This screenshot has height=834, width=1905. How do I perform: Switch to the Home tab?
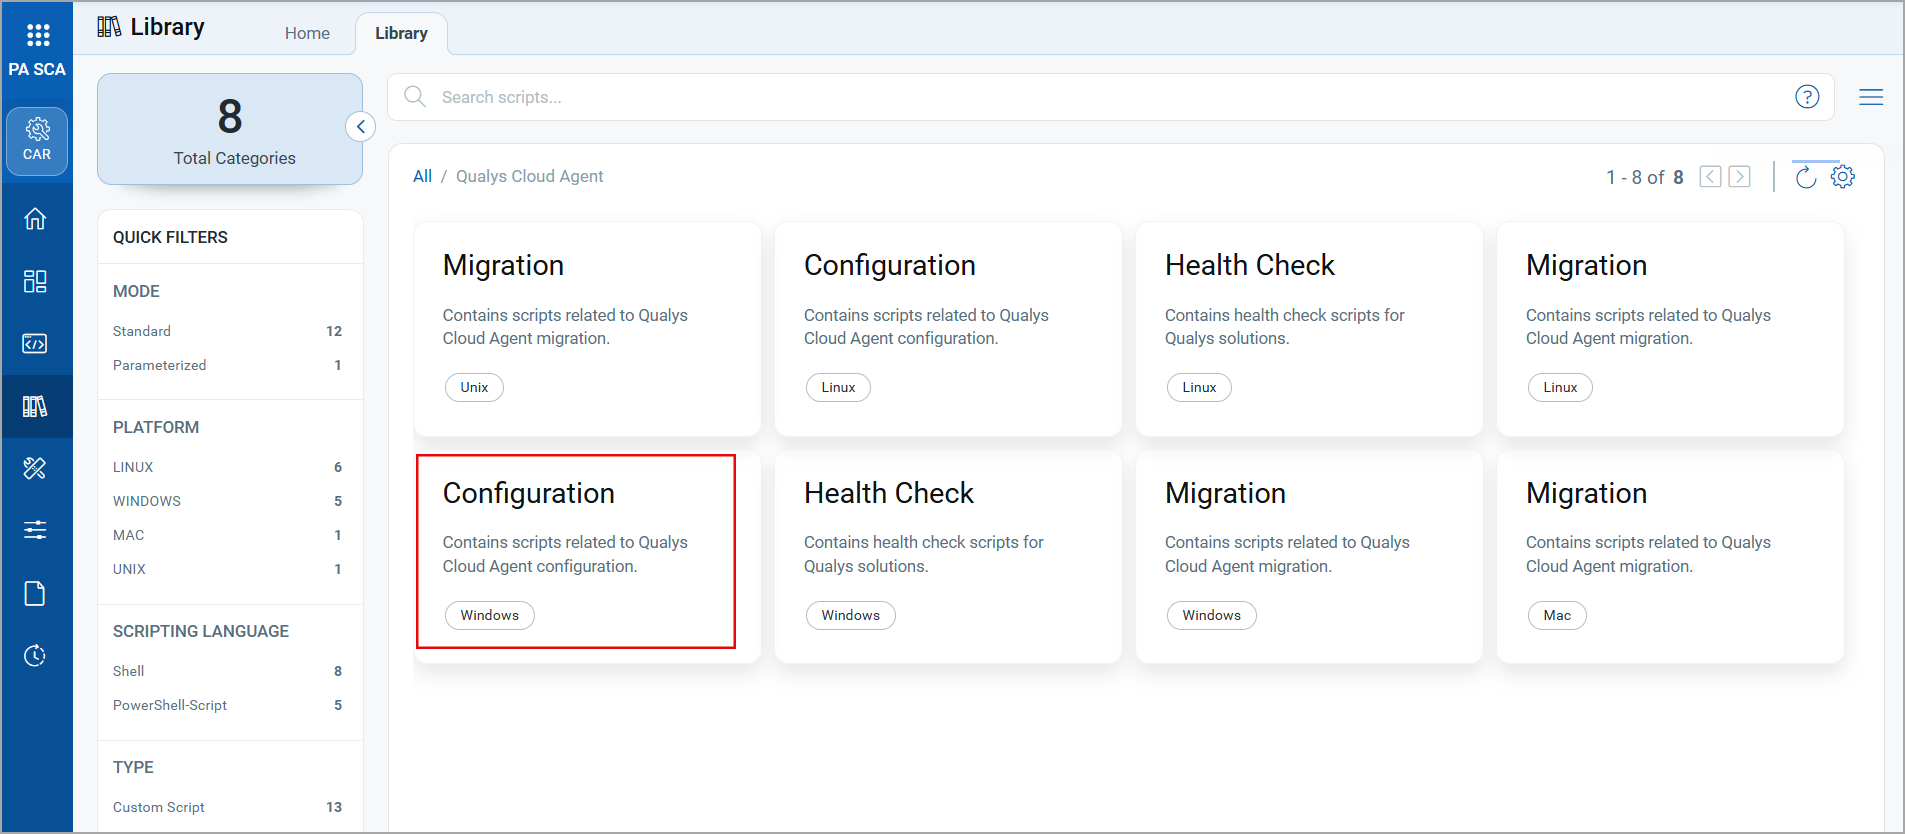(307, 33)
